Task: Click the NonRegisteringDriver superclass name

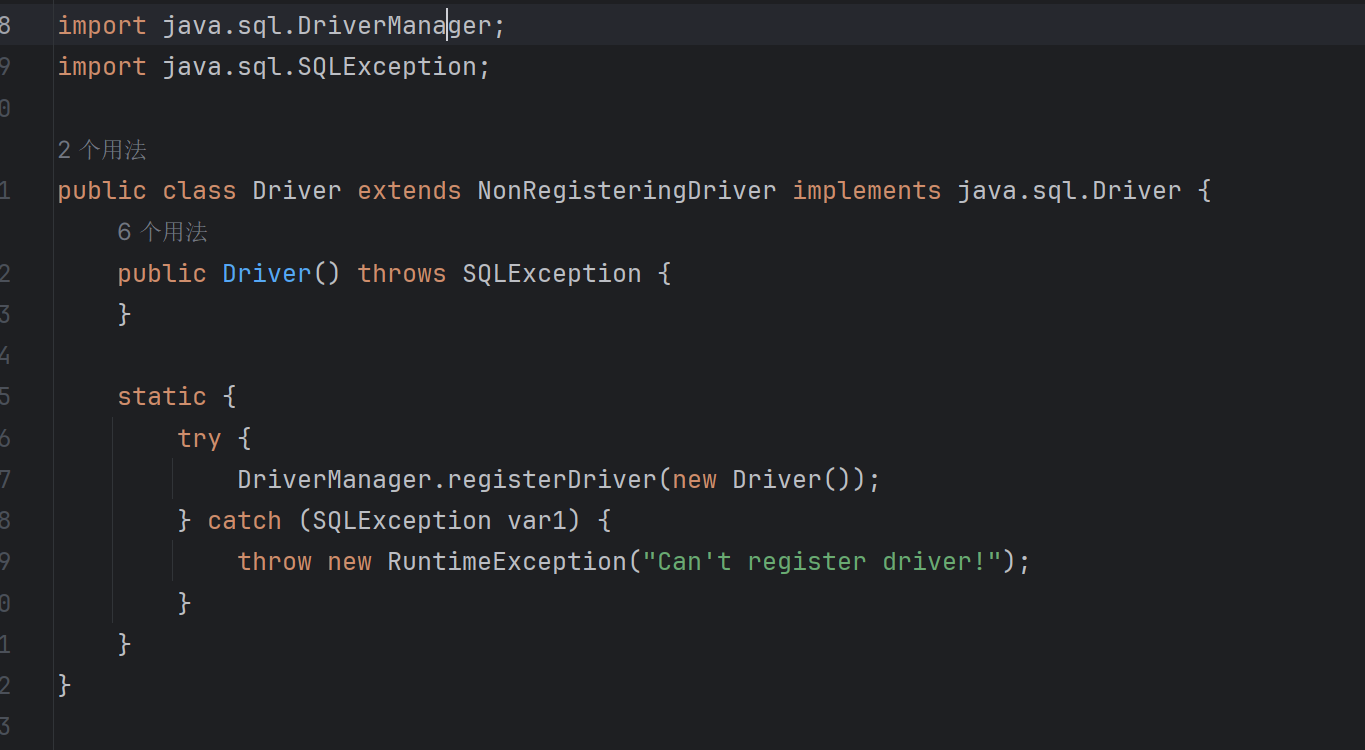Action: [x=627, y=191]
